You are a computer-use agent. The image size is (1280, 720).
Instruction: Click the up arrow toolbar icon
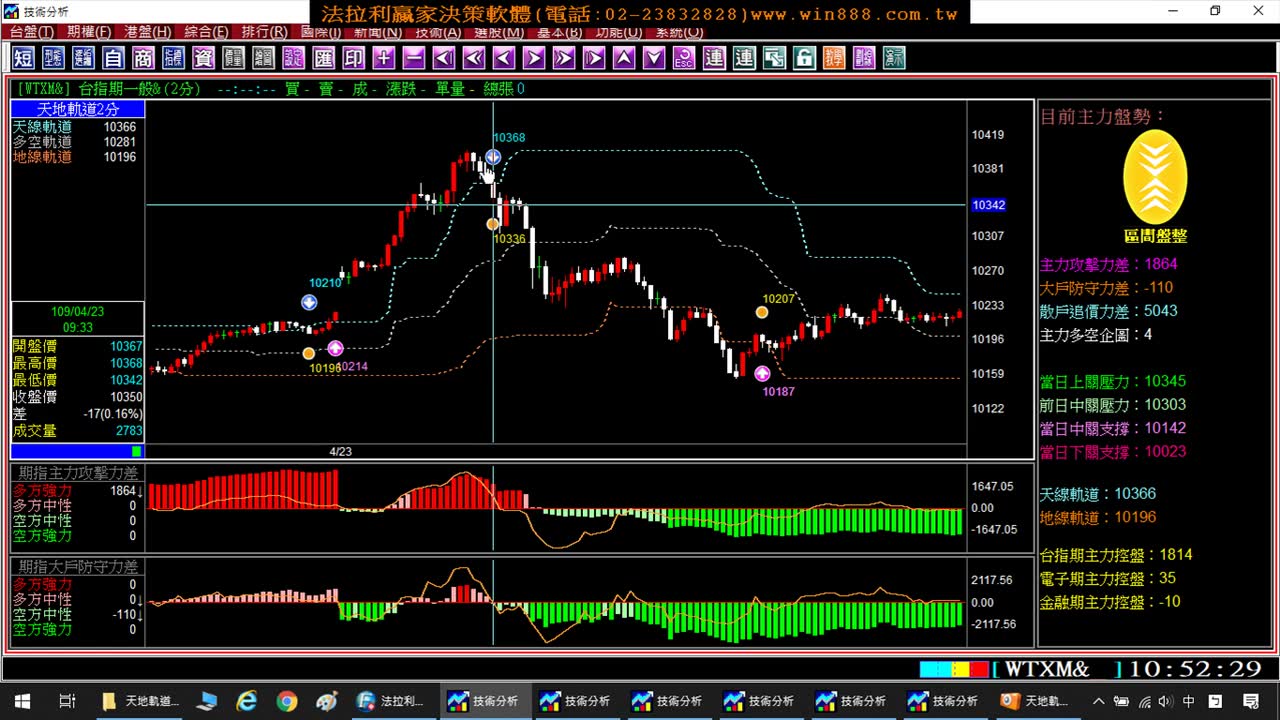coord(623,58)
